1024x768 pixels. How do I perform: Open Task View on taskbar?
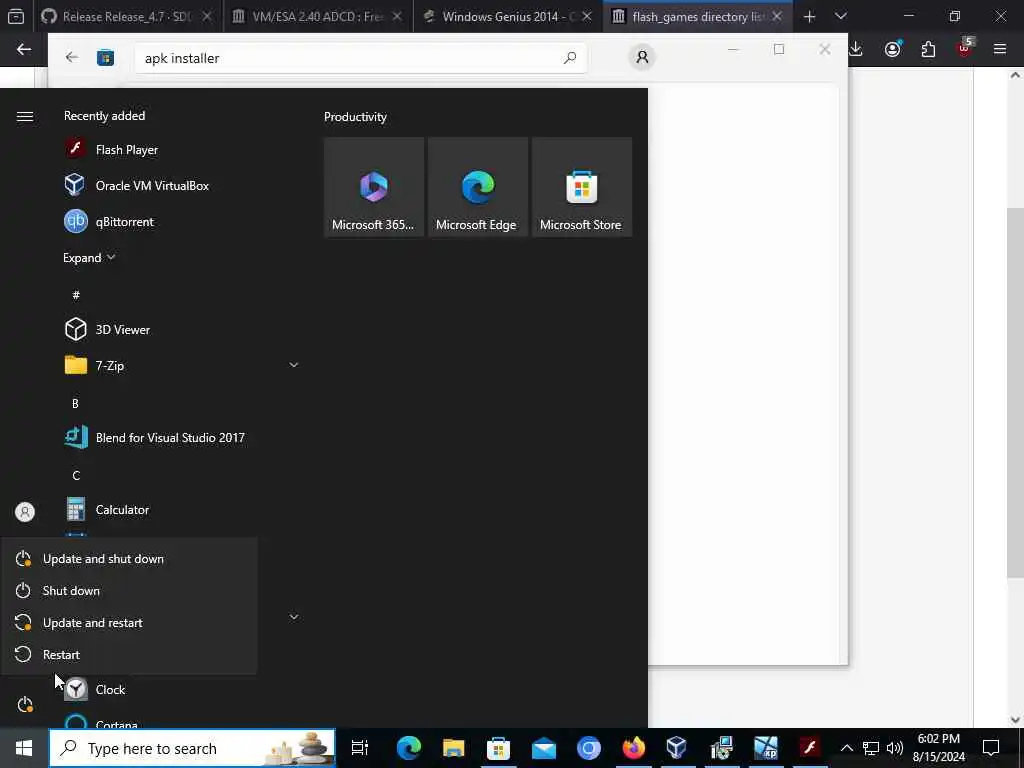click(x=360, y=748)
